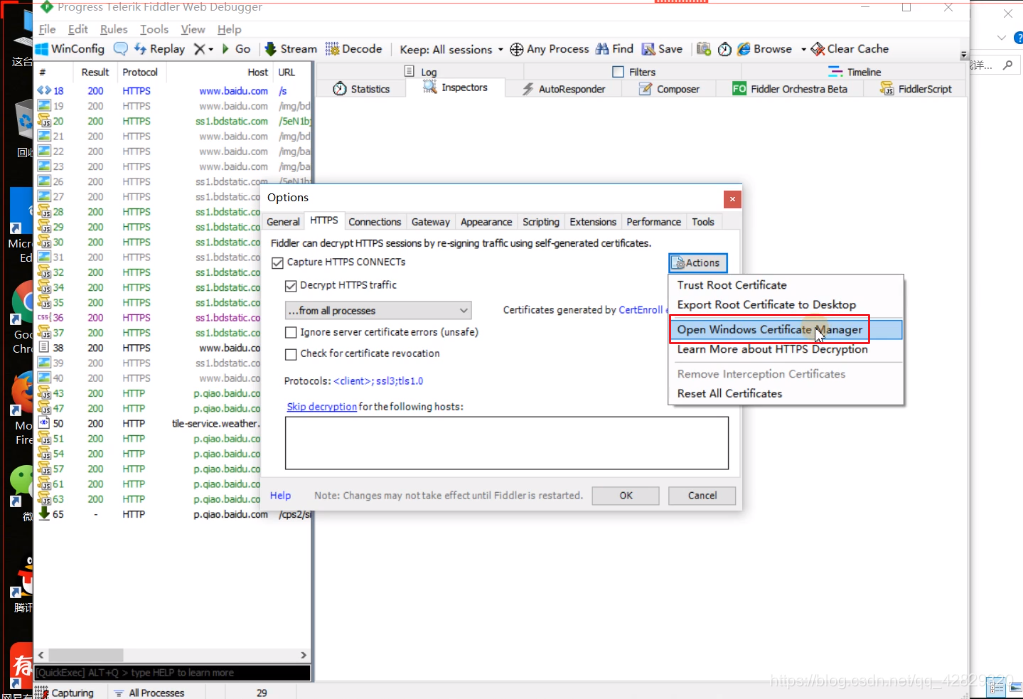1023x699 pixels.
Task: Switch to Appearance options tab
Action: point(486,222)
